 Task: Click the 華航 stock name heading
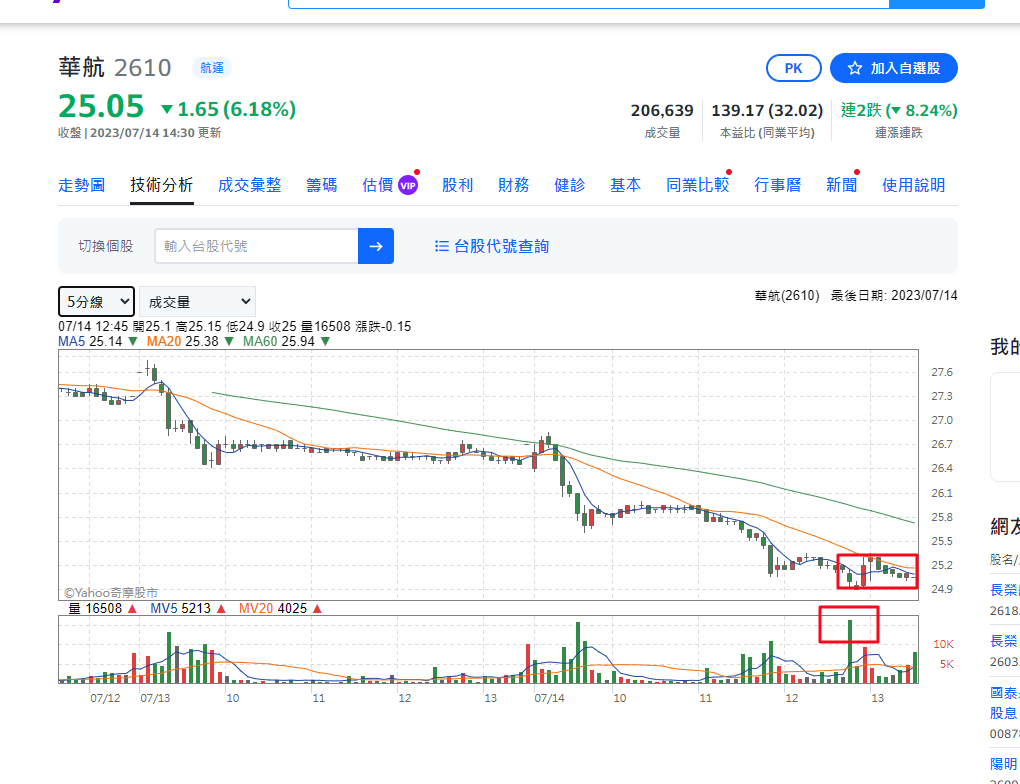point(81,68)
